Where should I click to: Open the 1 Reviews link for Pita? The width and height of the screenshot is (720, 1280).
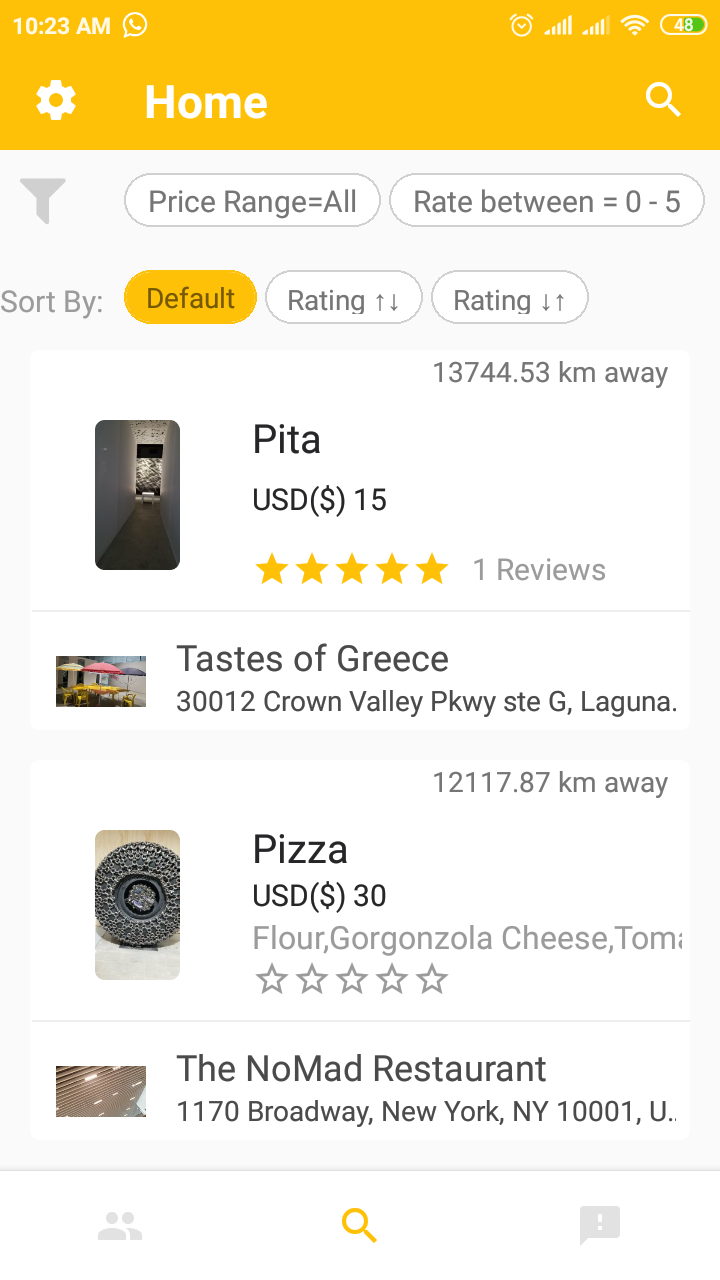(539, 570)
